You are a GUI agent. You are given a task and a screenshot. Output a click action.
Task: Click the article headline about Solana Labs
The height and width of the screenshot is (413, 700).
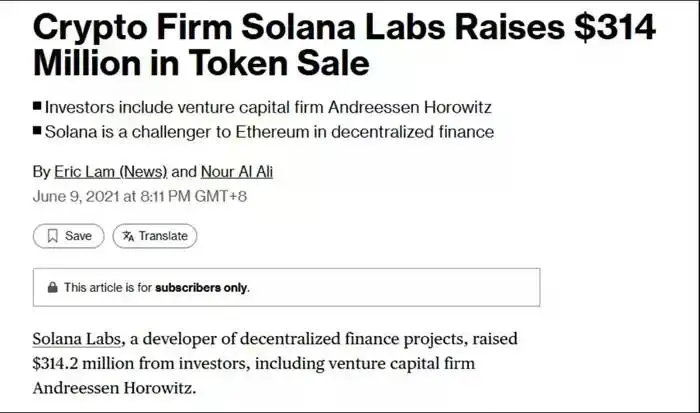tap(344, 45)
